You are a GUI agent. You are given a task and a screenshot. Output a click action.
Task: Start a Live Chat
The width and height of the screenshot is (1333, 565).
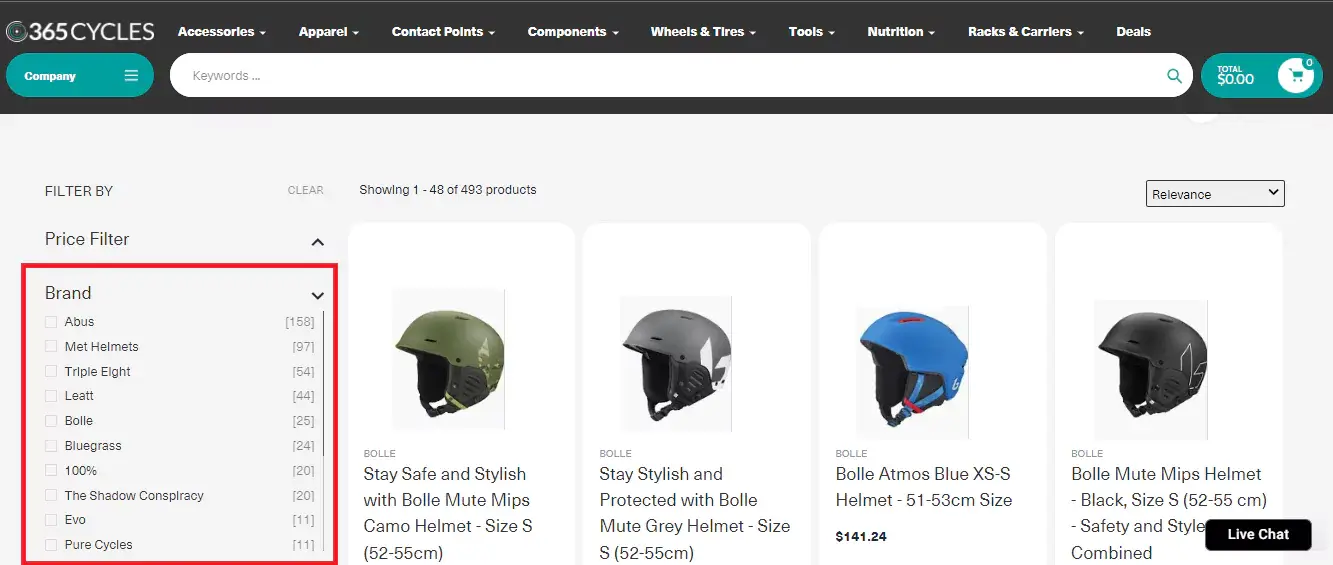pos(1257,534)
